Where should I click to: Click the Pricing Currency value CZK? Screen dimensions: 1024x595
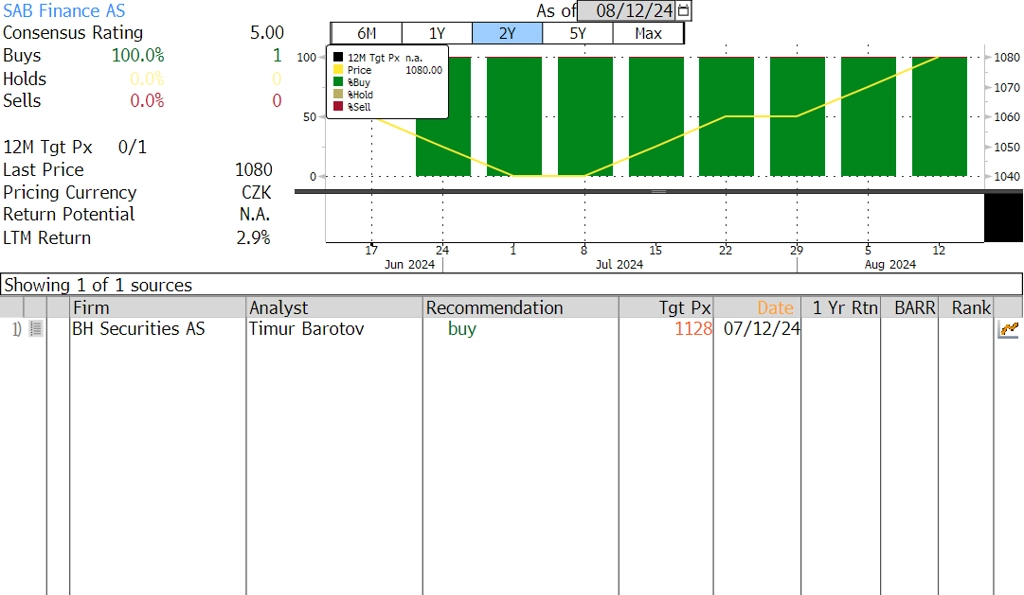[x=256, y=193]
